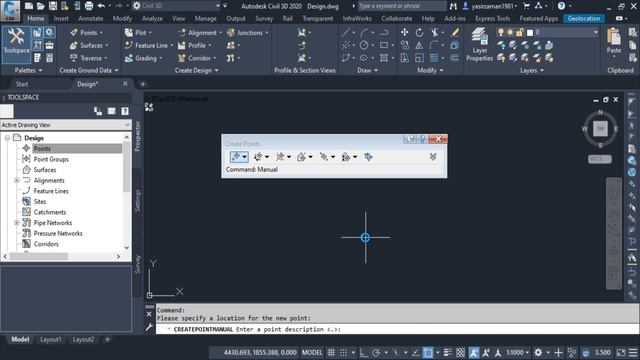
Task: Open Layer Properties manager
Action: pos(480,44)
